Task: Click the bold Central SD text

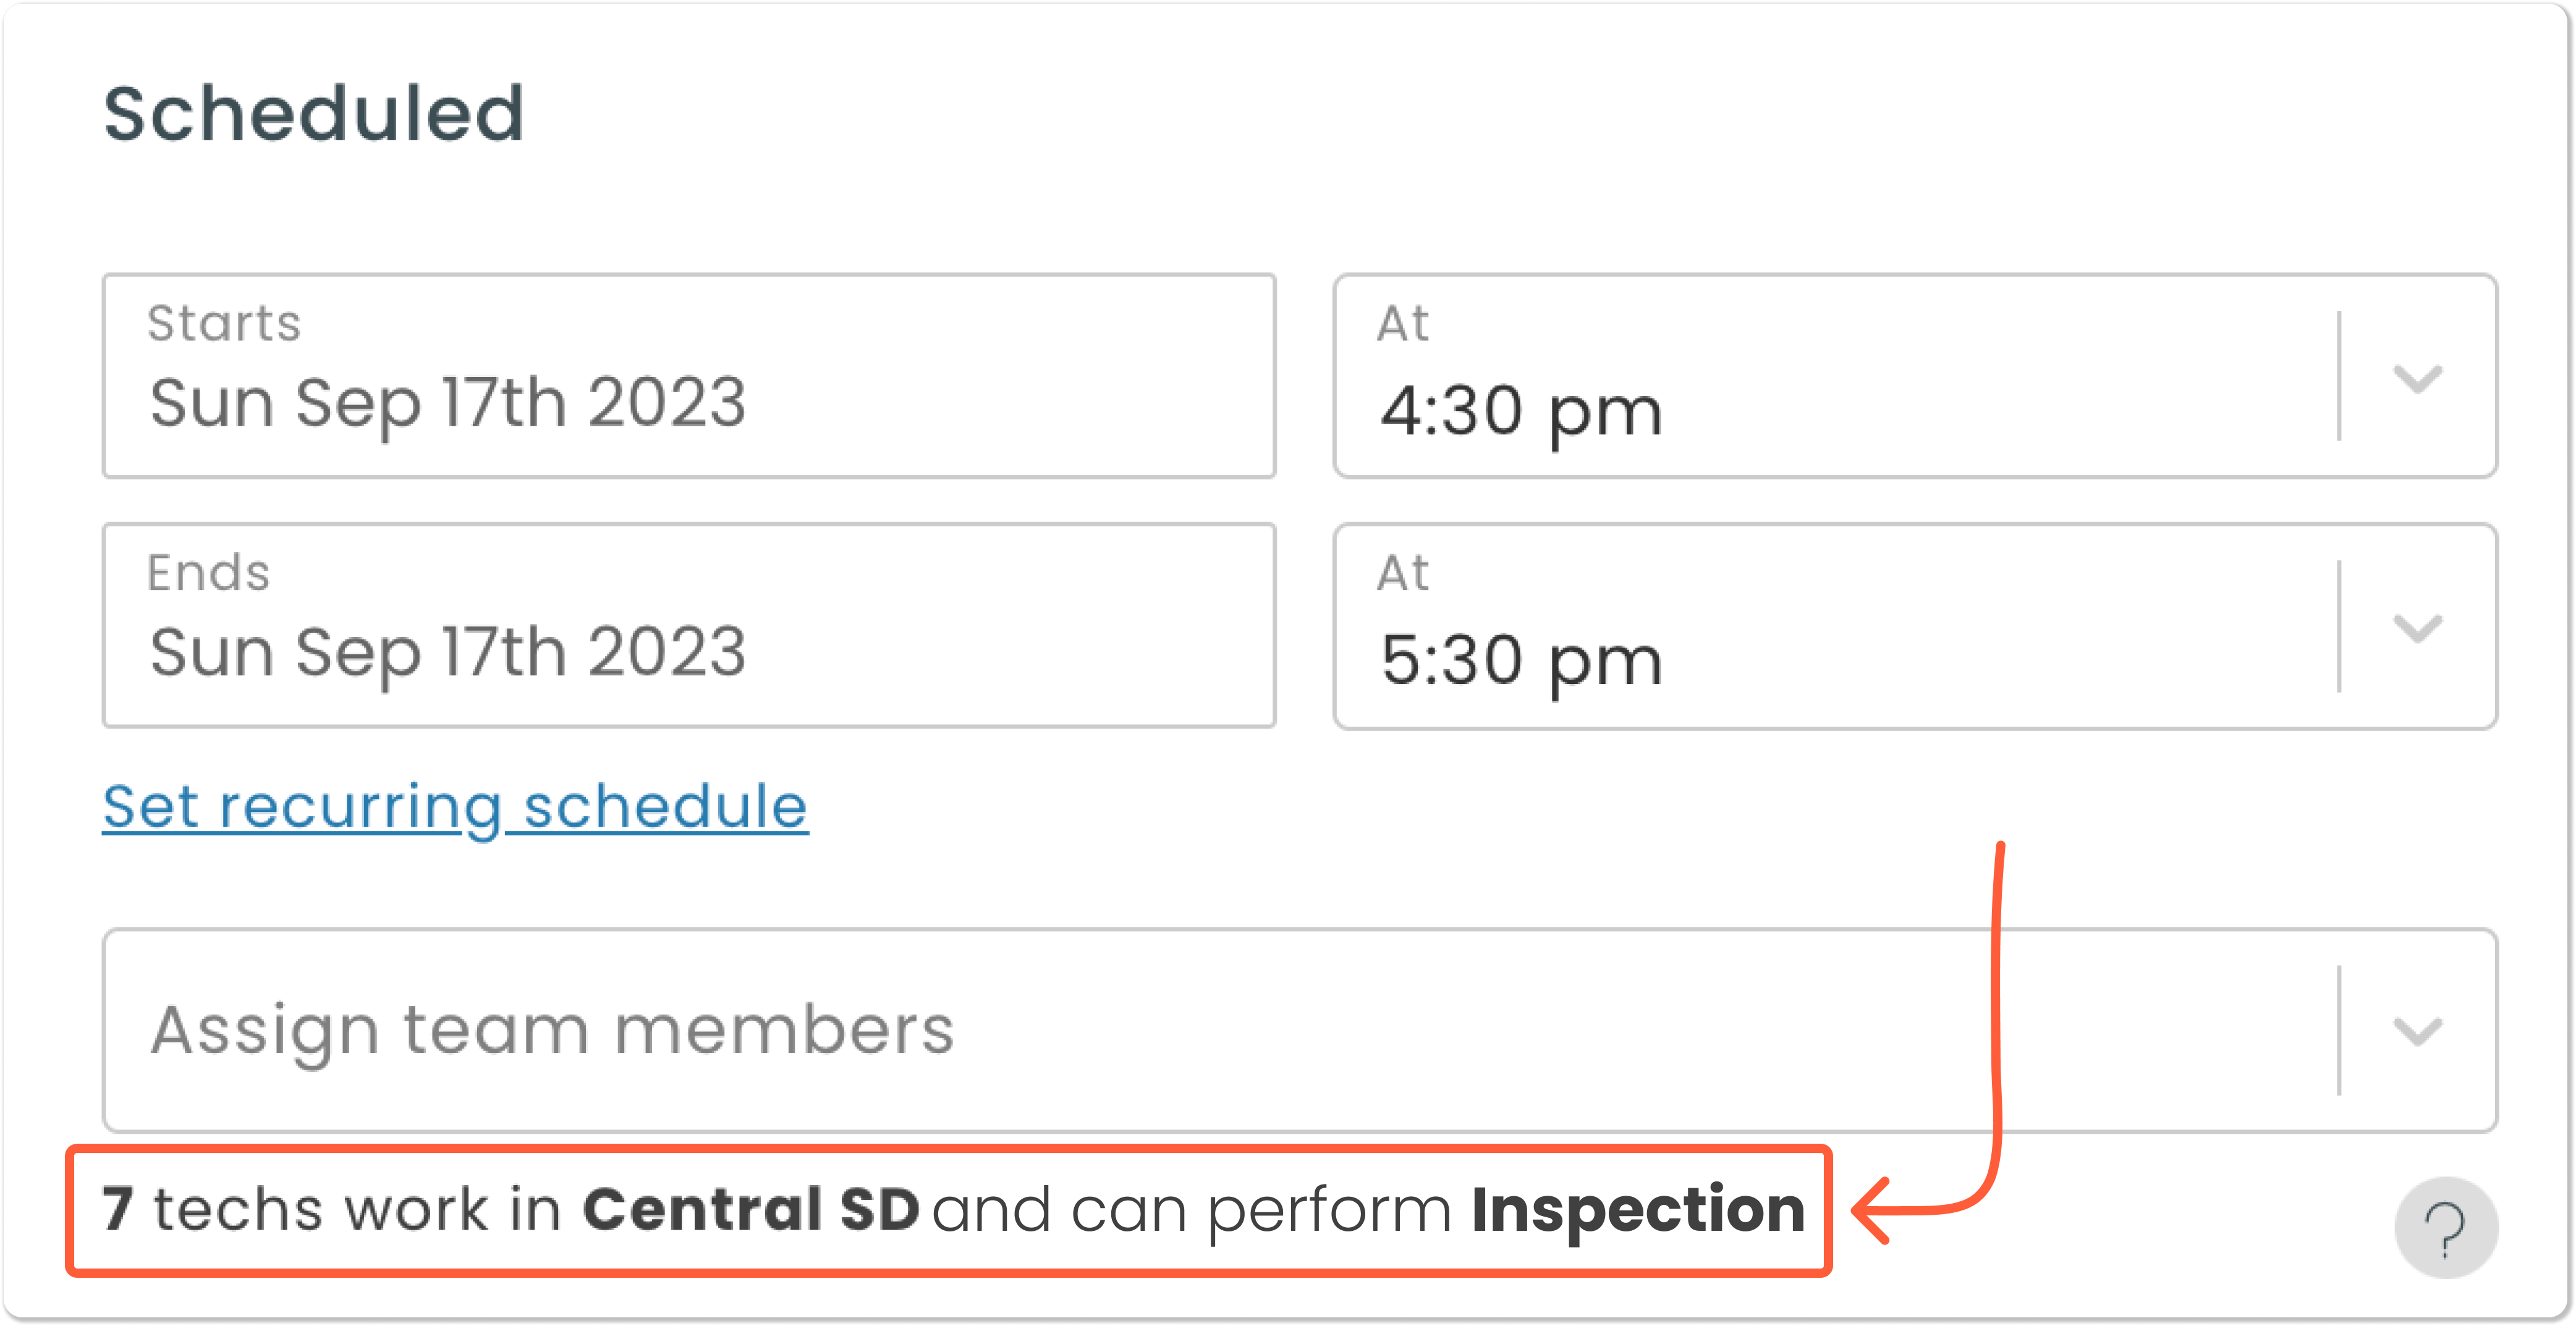Action: click(x=750, y=1210)
